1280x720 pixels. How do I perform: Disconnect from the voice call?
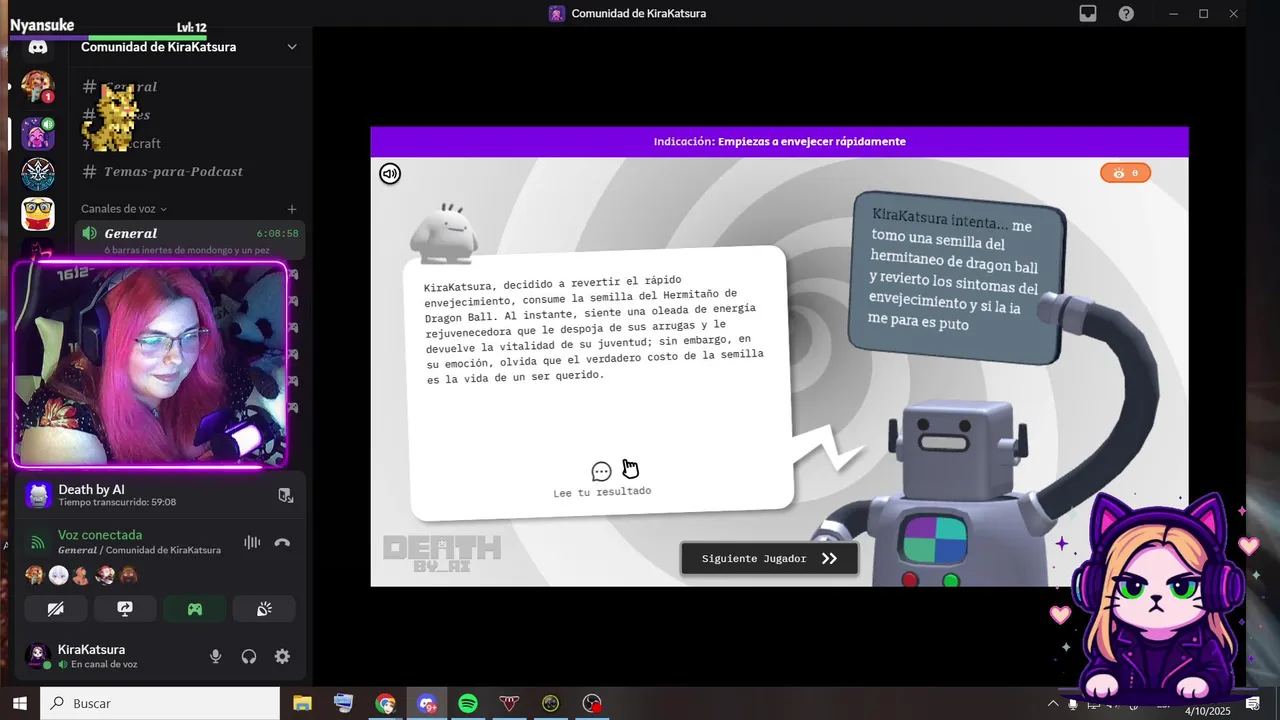(x=282, y=542)
